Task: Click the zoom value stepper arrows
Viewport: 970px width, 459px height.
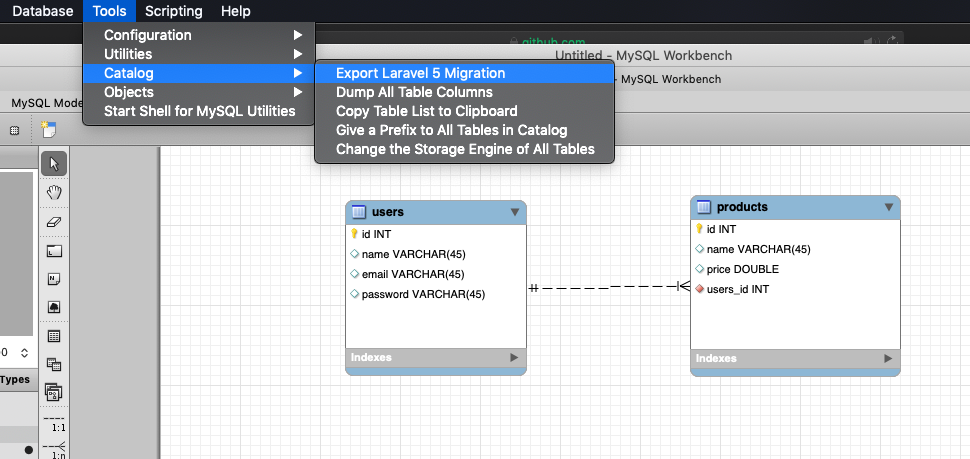Action: pos(24,353)
